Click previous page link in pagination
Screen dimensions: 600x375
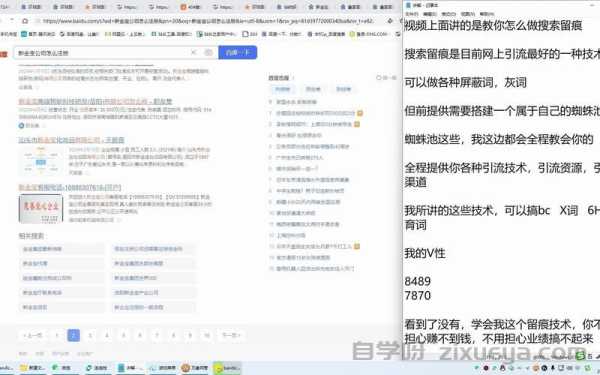33,335
